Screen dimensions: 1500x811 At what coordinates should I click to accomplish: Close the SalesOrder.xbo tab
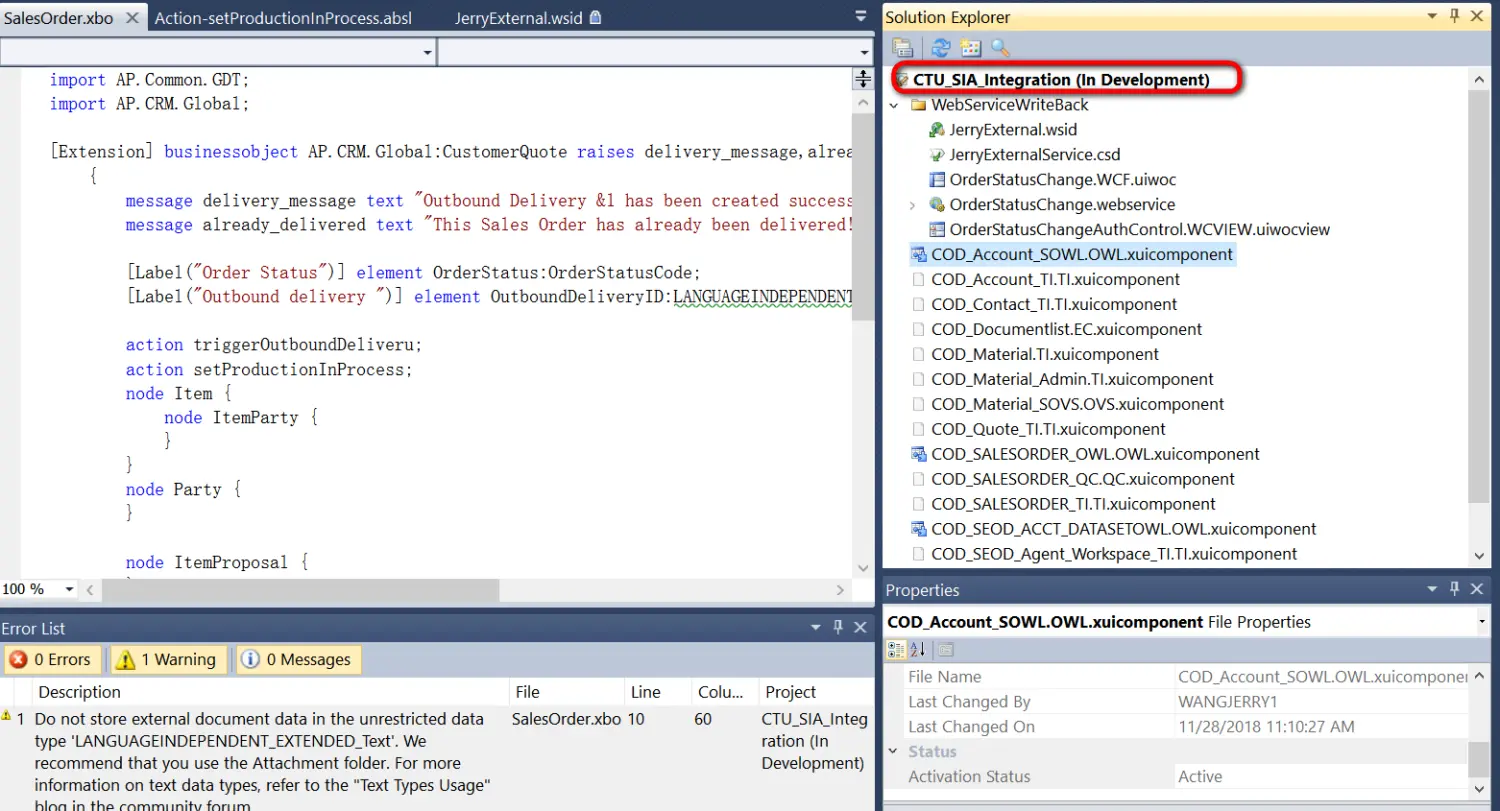[132, 18]
